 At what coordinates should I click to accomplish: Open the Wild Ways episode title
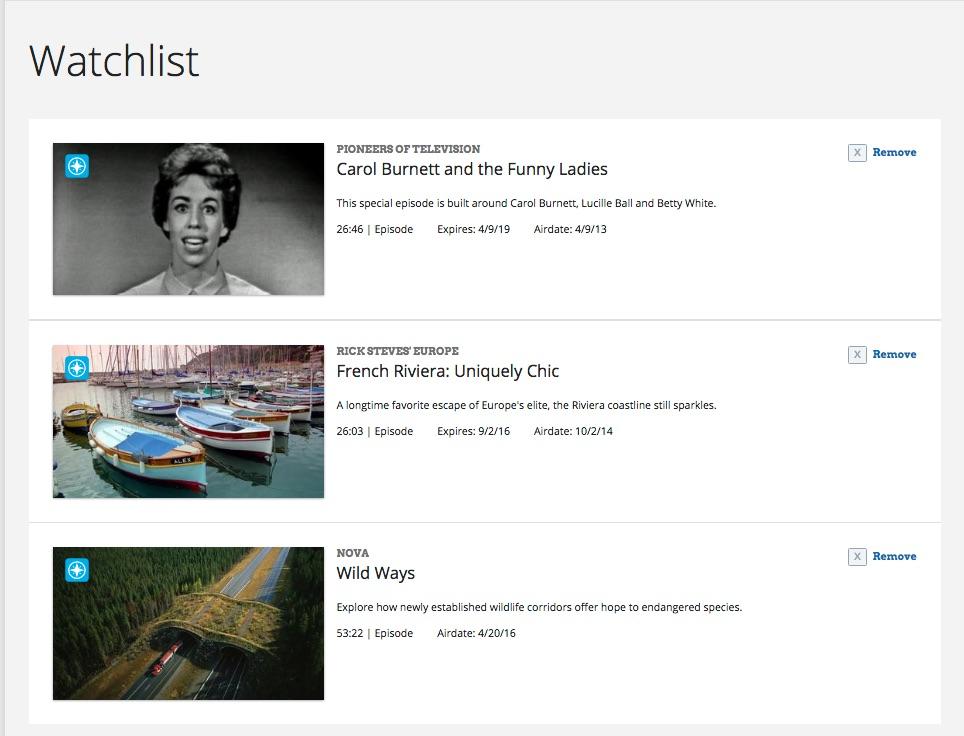tap(376, 573)
